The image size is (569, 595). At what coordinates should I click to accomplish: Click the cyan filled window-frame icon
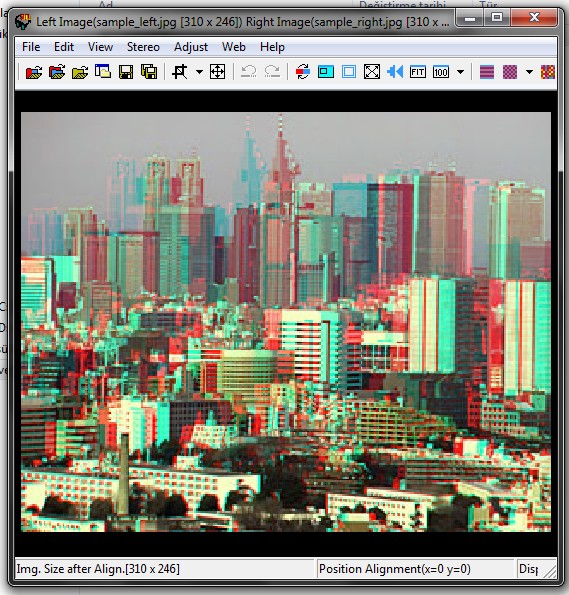(x=326, y=72)
